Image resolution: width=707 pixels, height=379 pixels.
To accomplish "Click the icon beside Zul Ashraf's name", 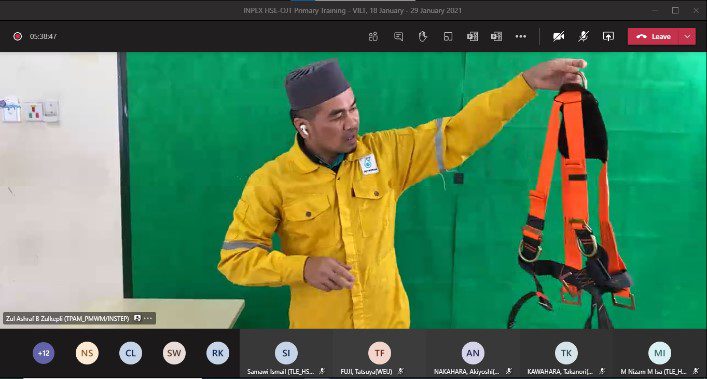I will click(137, 318).
